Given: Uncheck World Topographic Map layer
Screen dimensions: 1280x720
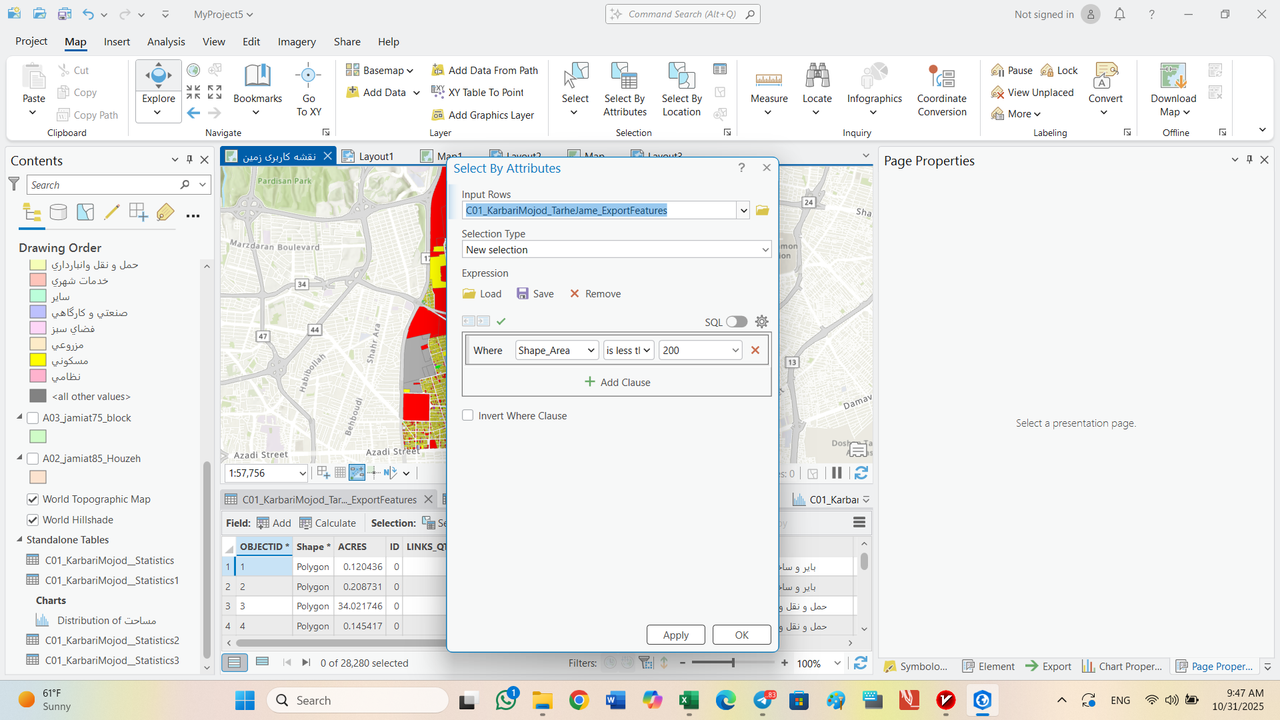Looking at the screenshot, I should [33, 499].
